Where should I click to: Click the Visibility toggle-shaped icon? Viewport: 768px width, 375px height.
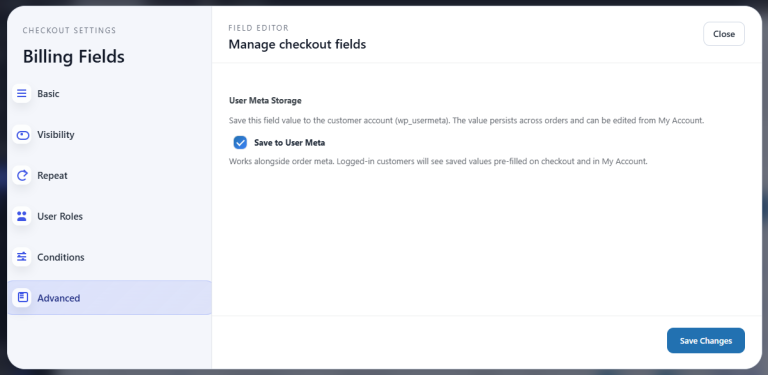[22, 135]
